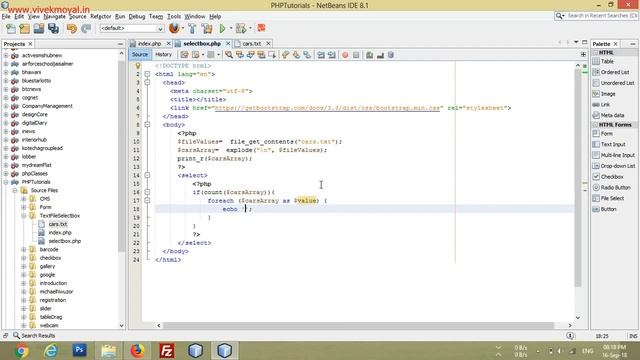
Task: Open the Debug Project dropdown arrow
Action: coord(250,28)
